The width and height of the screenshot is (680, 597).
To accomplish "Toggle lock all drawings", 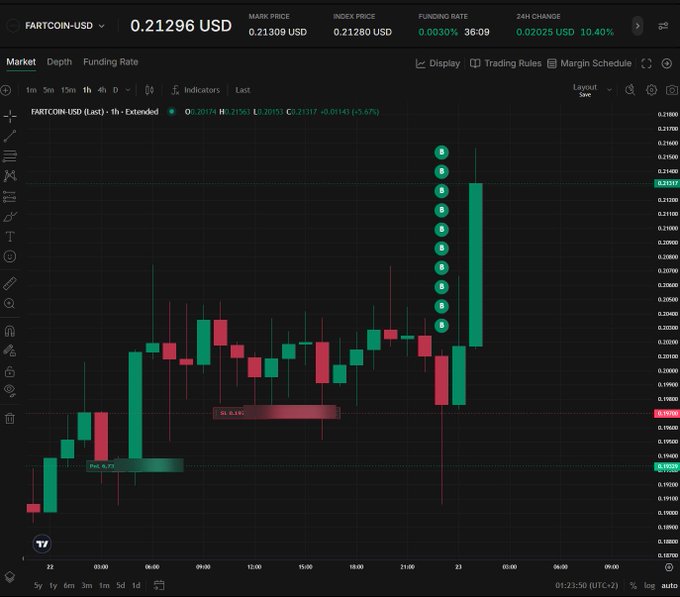I will [x=10, y=371].
